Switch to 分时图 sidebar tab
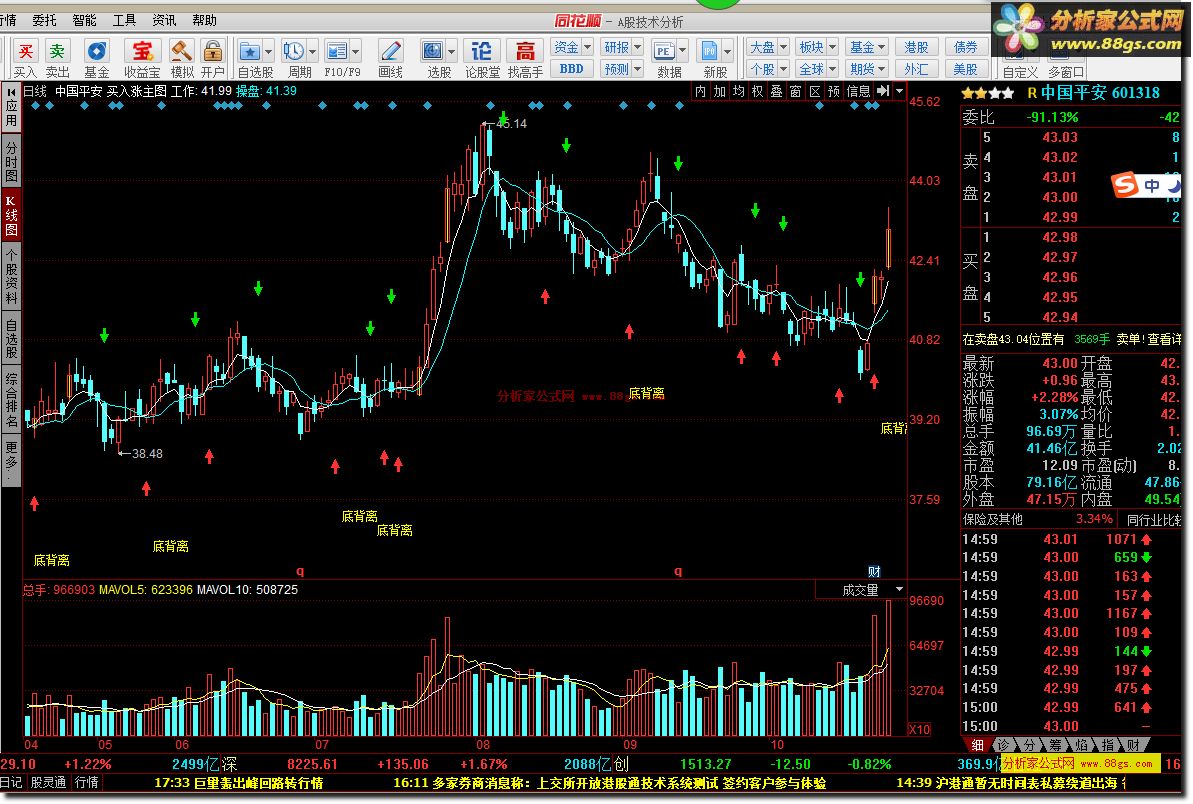The height and width of the screenshot is (804, 1193). 11,160
